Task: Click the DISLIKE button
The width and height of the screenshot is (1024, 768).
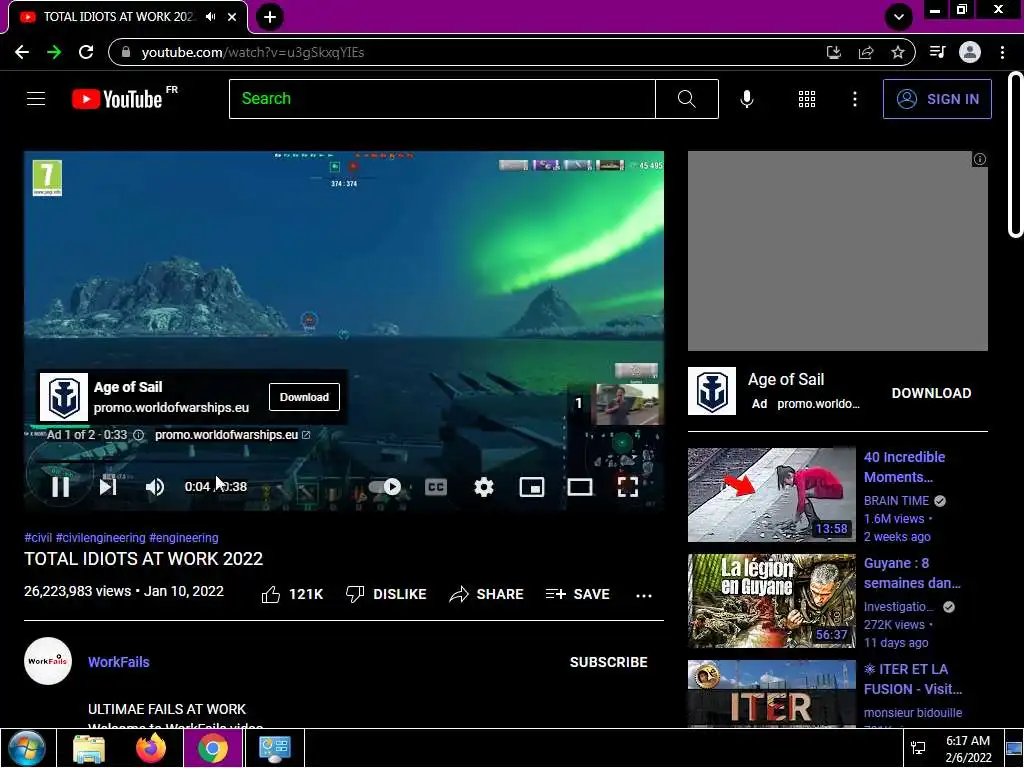Action: click(386, 594)
